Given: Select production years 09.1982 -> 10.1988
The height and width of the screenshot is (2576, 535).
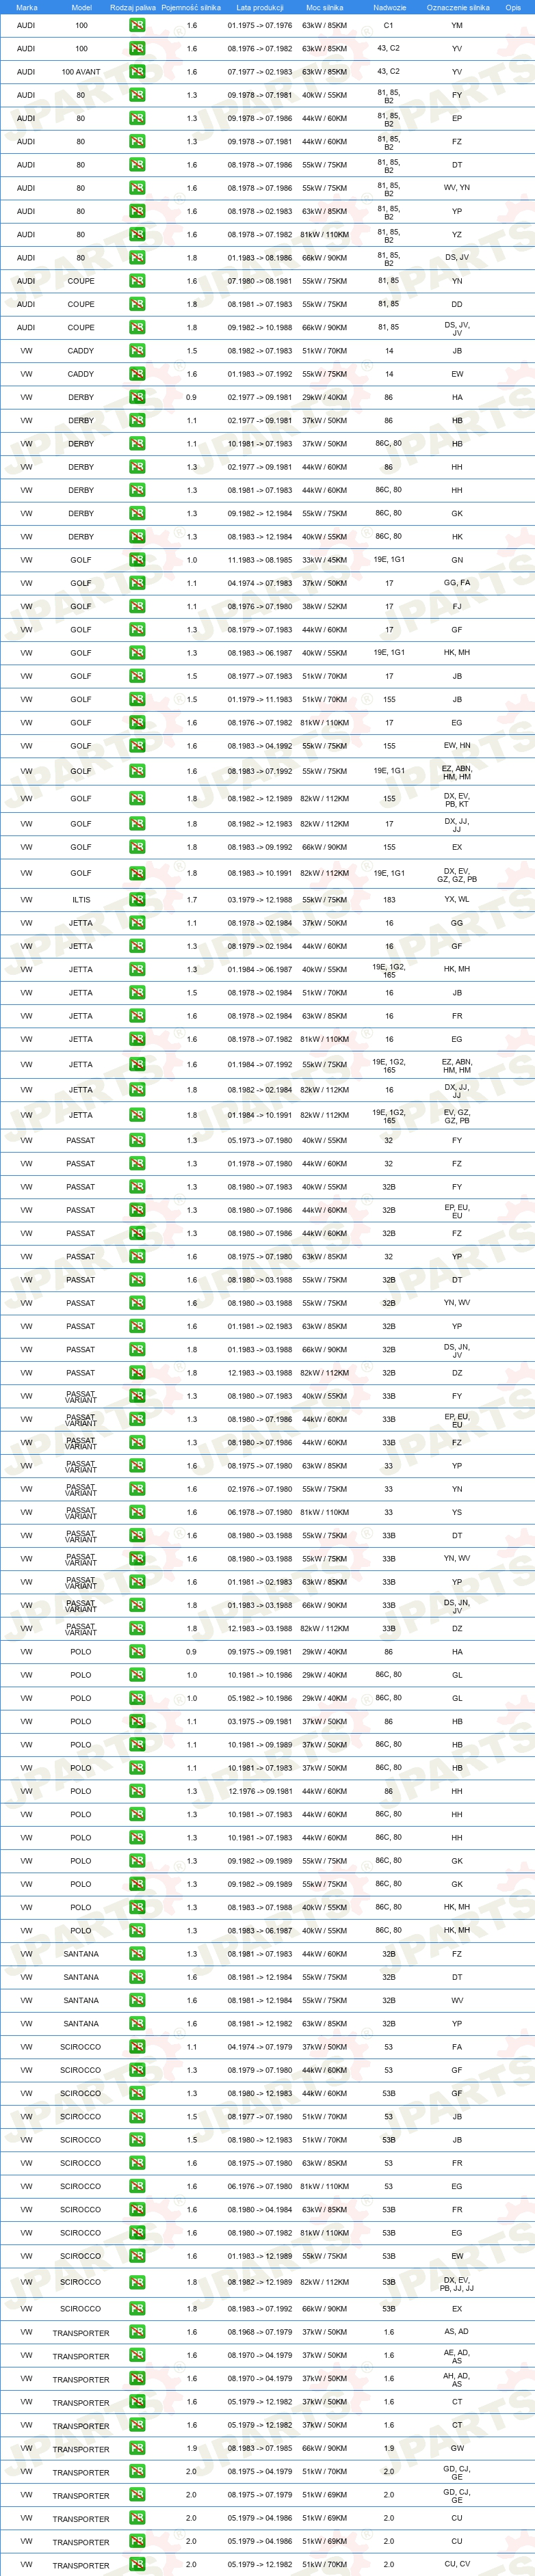Looking at the screenshot, I should click(260, 328).
